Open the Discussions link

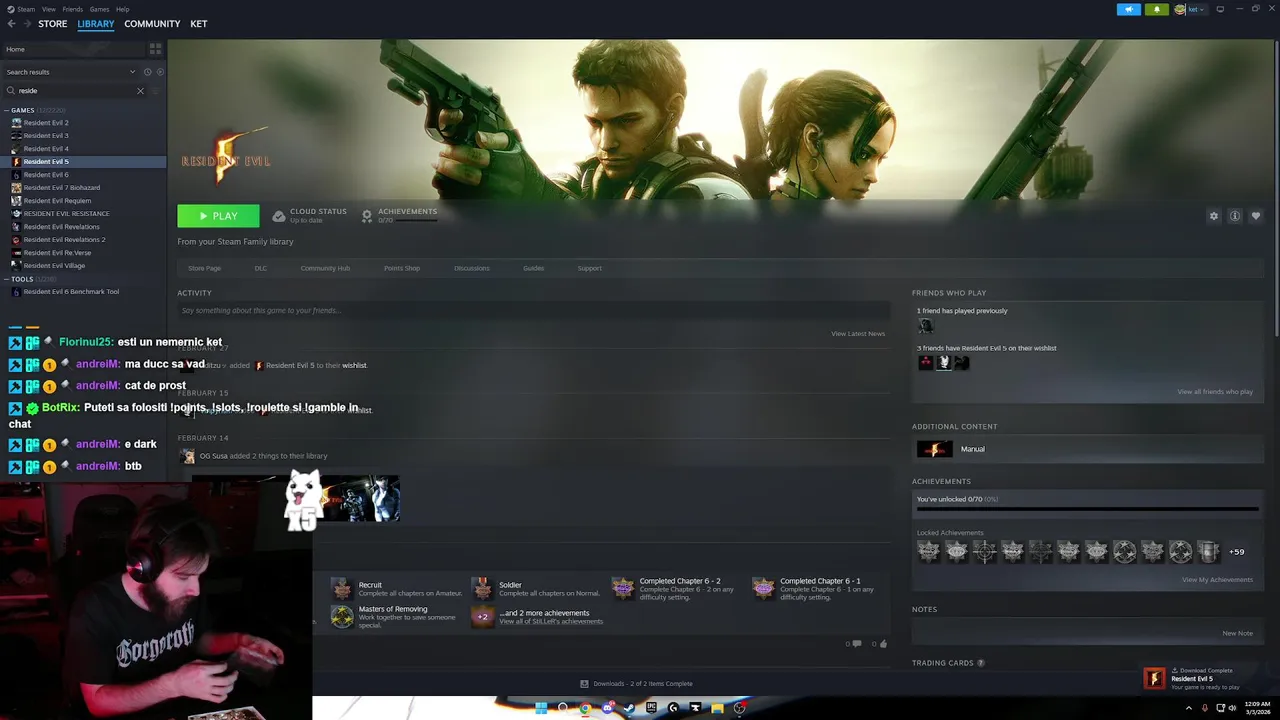(472, 268)
